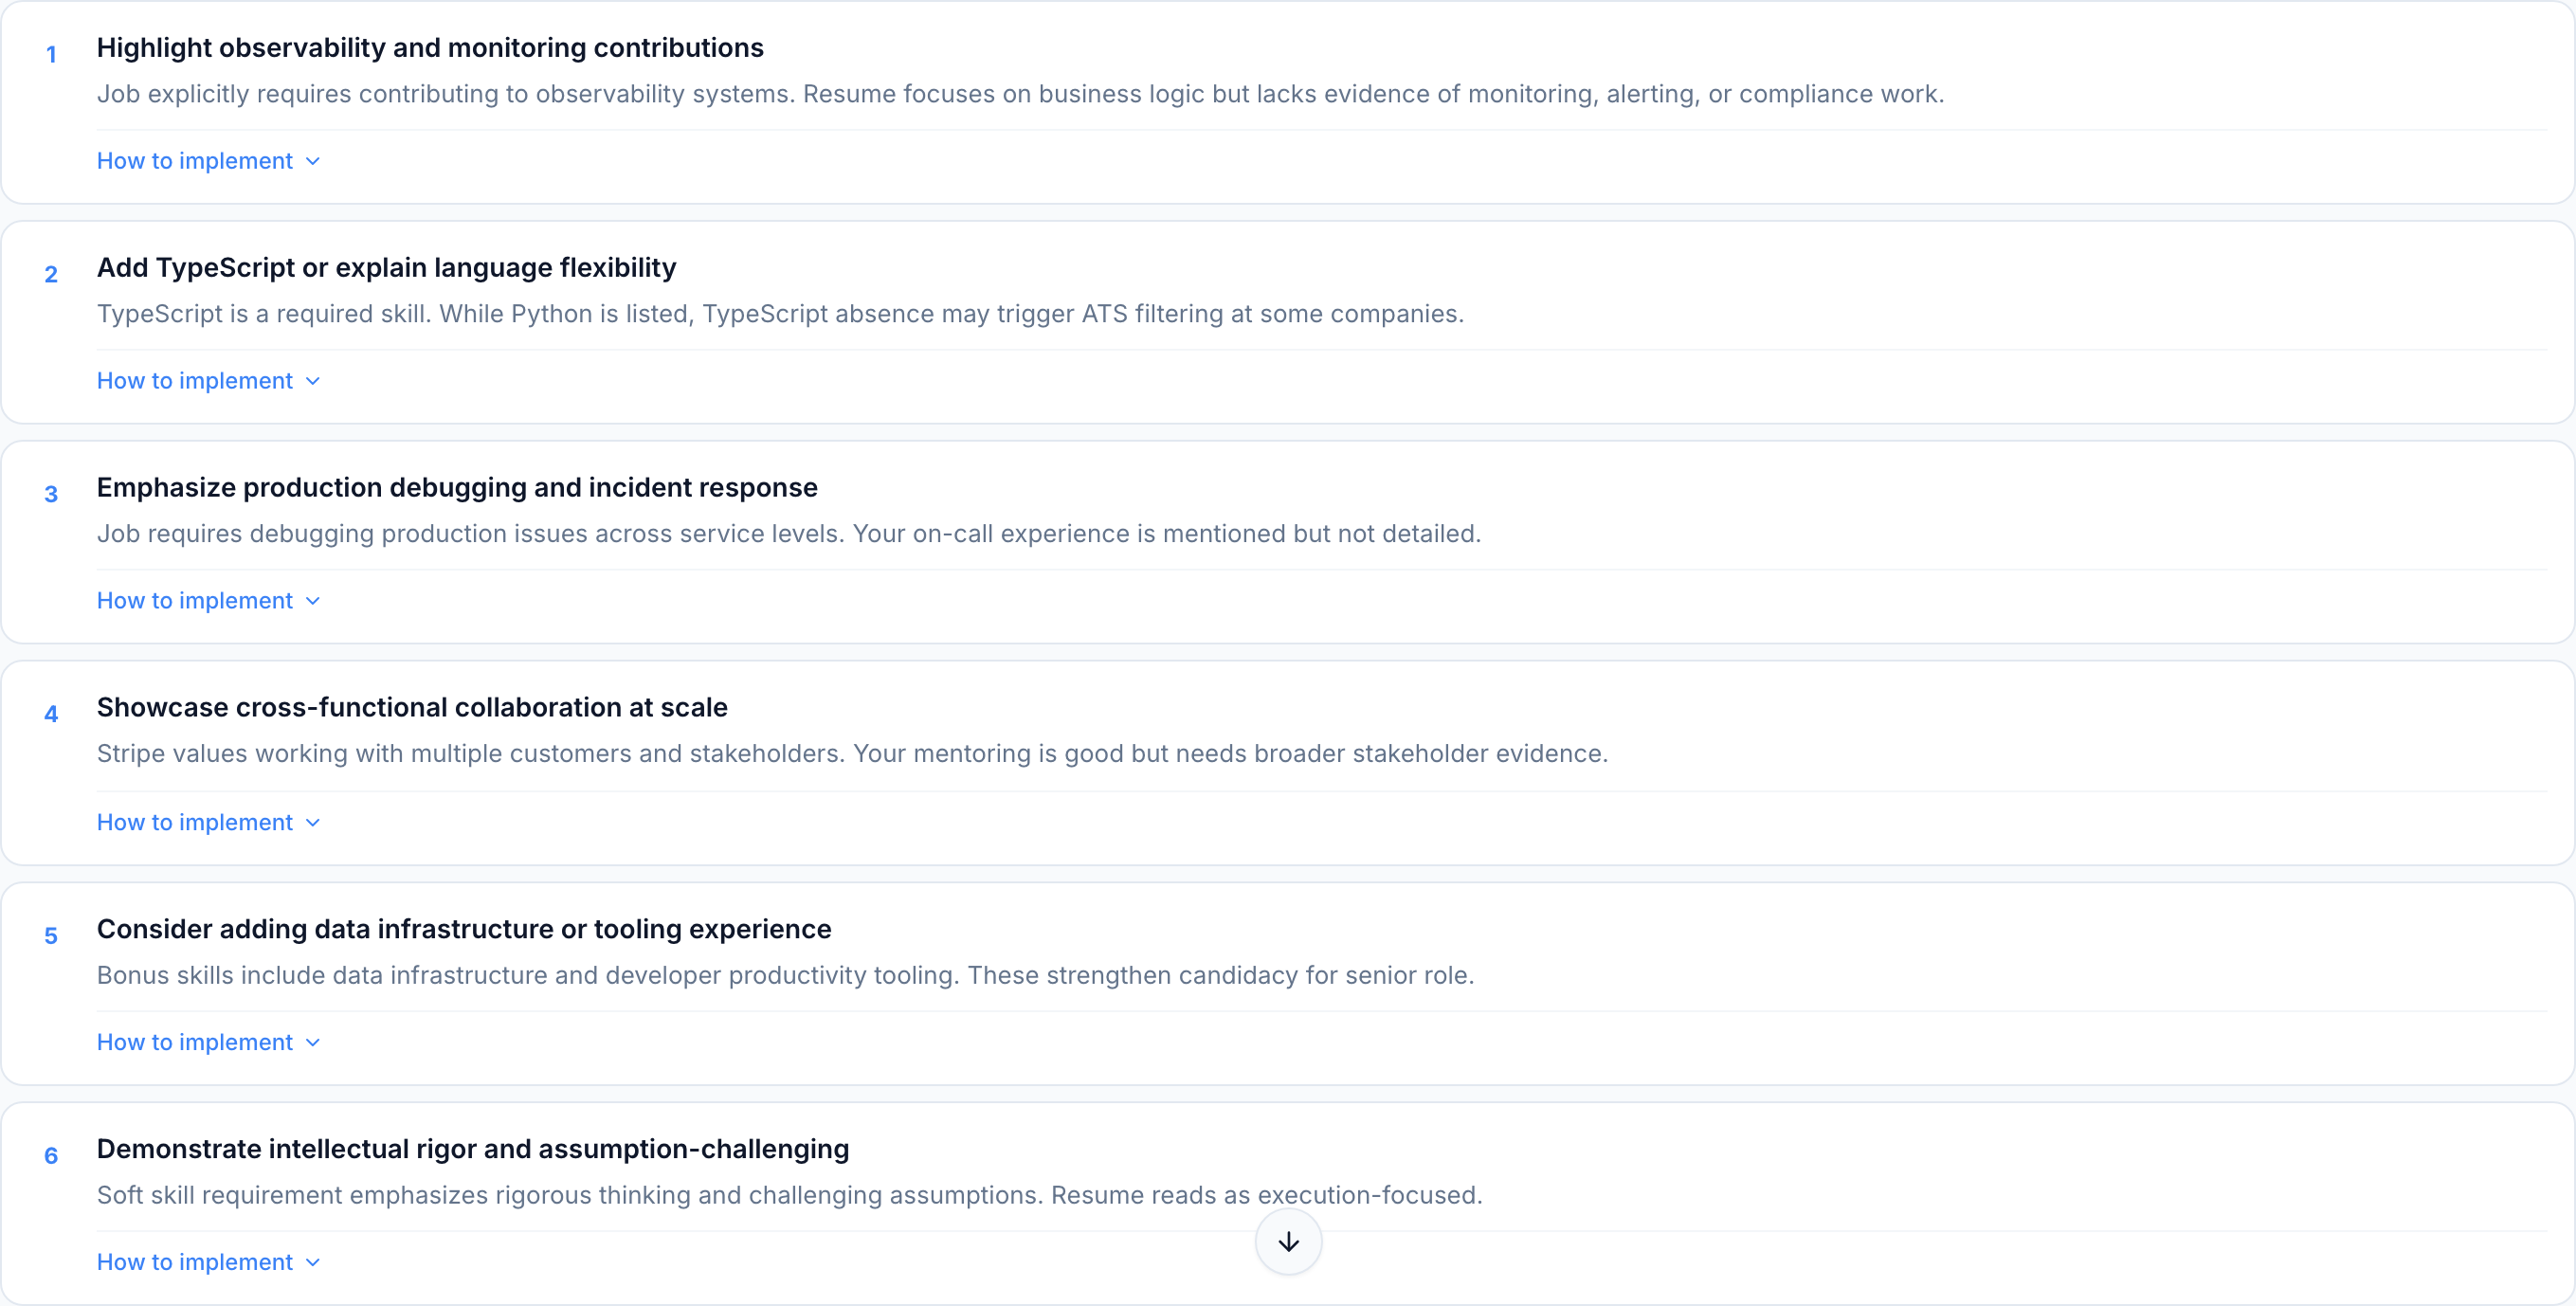This screenshot has height=1306, width=2576.
Task: Click heading Showcase cross-functional collaboration at scale
Action: tap(412, 708)
